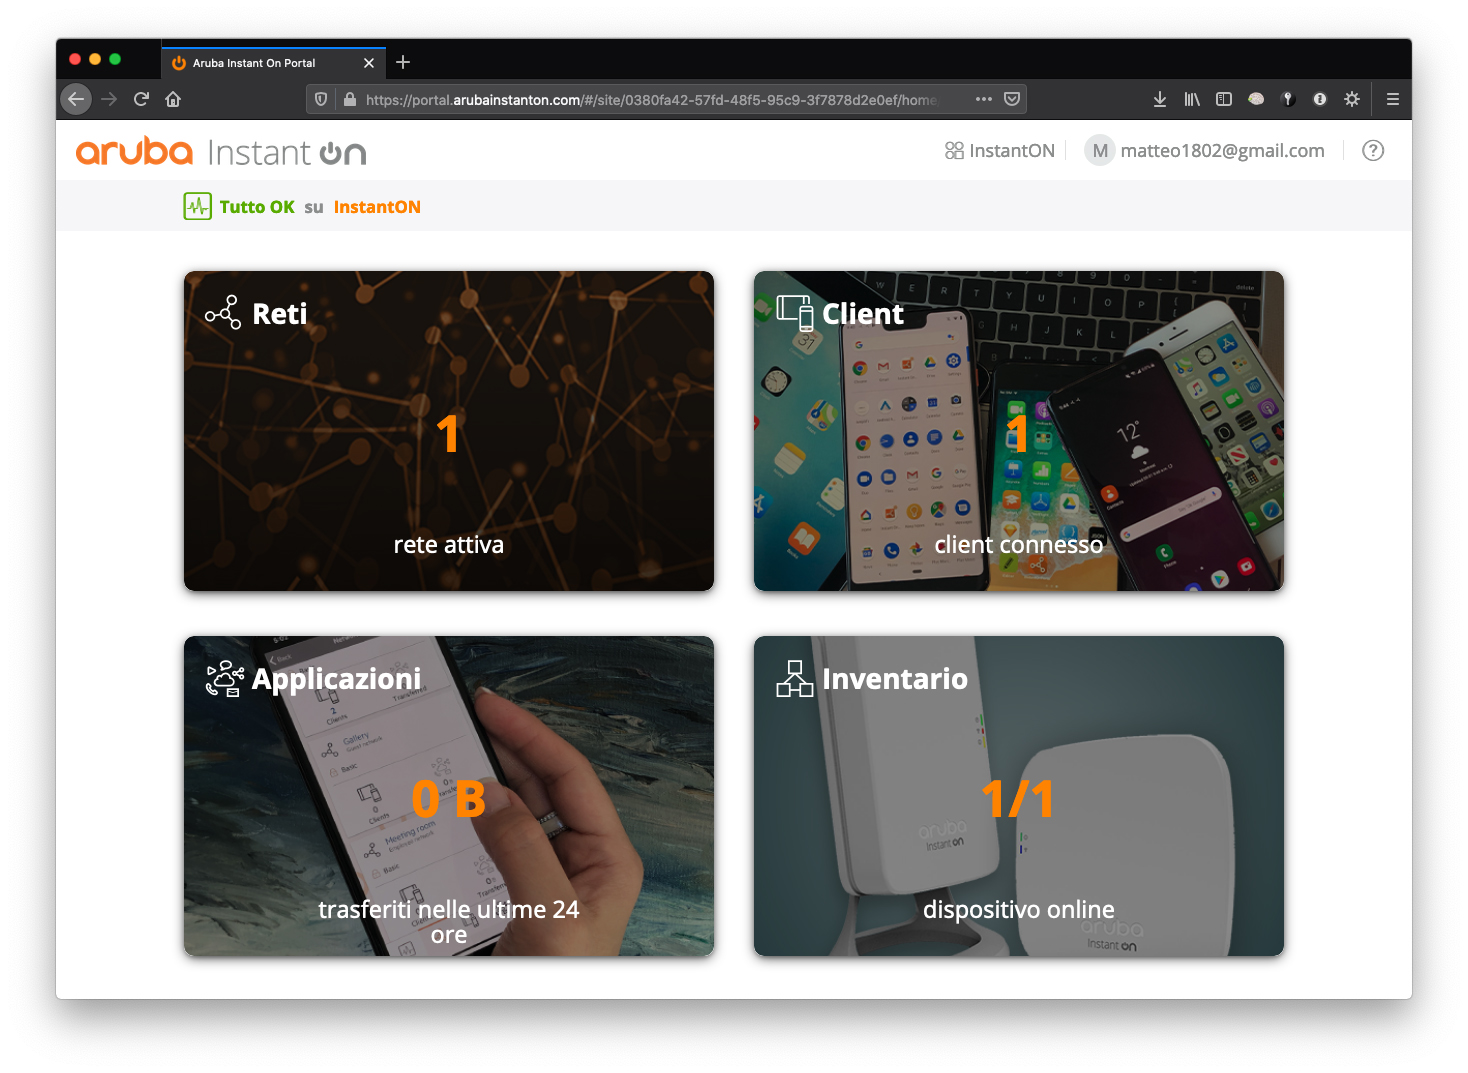The height and width of the screenshot is (1073, 1468).
Task: Click the Reti card active network count
Action: tap(448, 434)
